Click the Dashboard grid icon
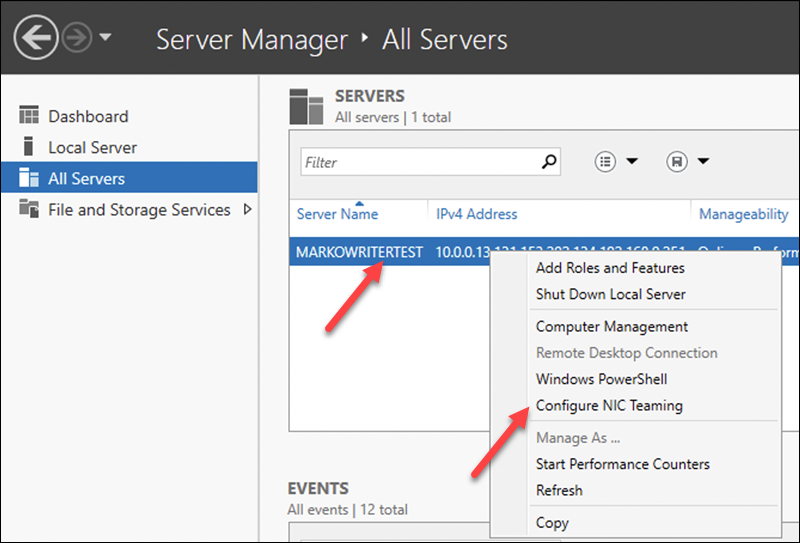This screenshot has height=543, width=800. coord(29,115)
